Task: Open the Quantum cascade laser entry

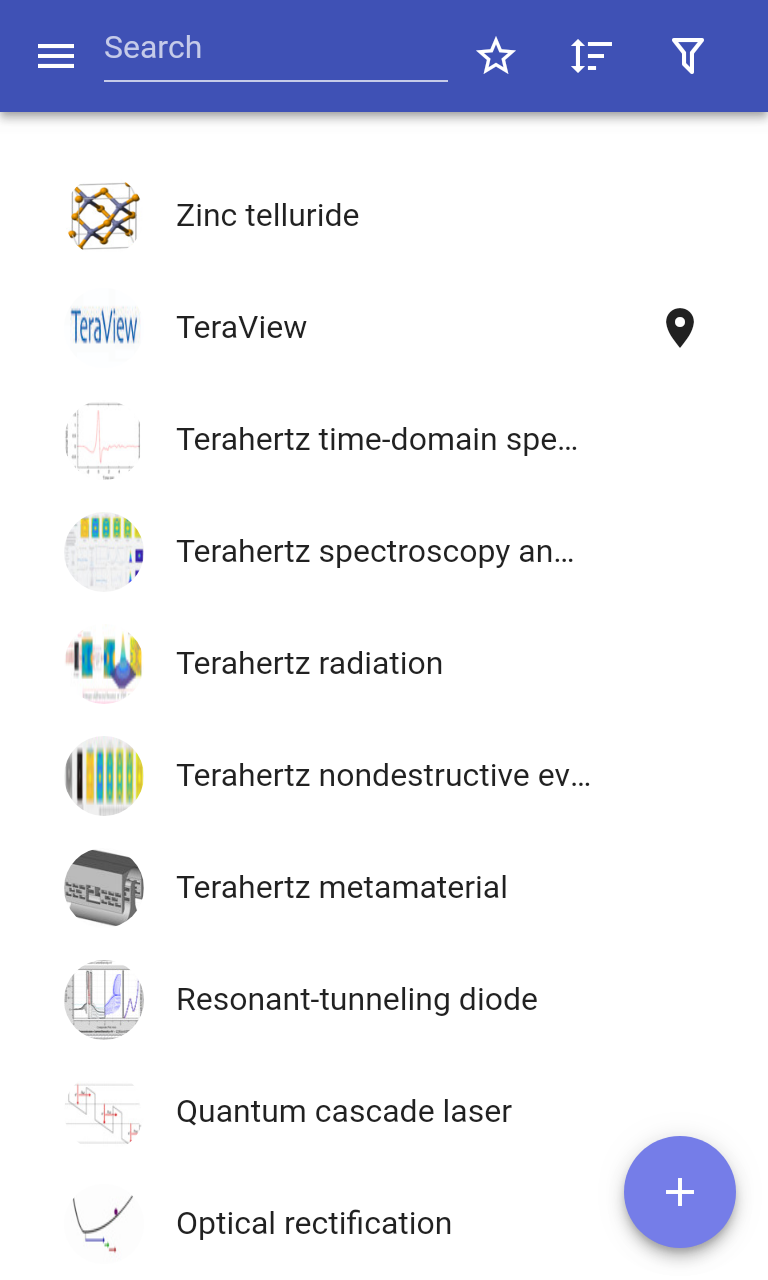Action: (384, 1112)
